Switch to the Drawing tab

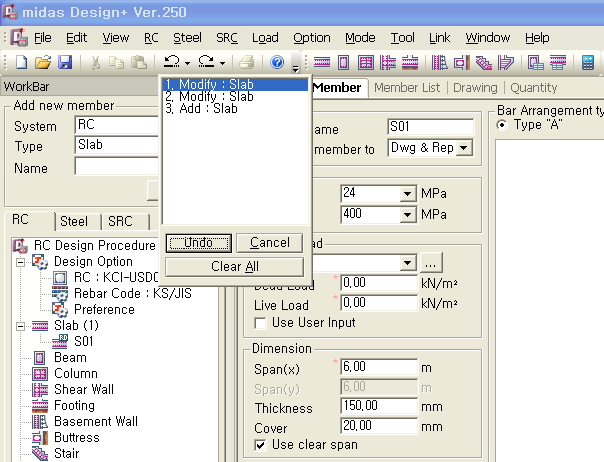475,88
